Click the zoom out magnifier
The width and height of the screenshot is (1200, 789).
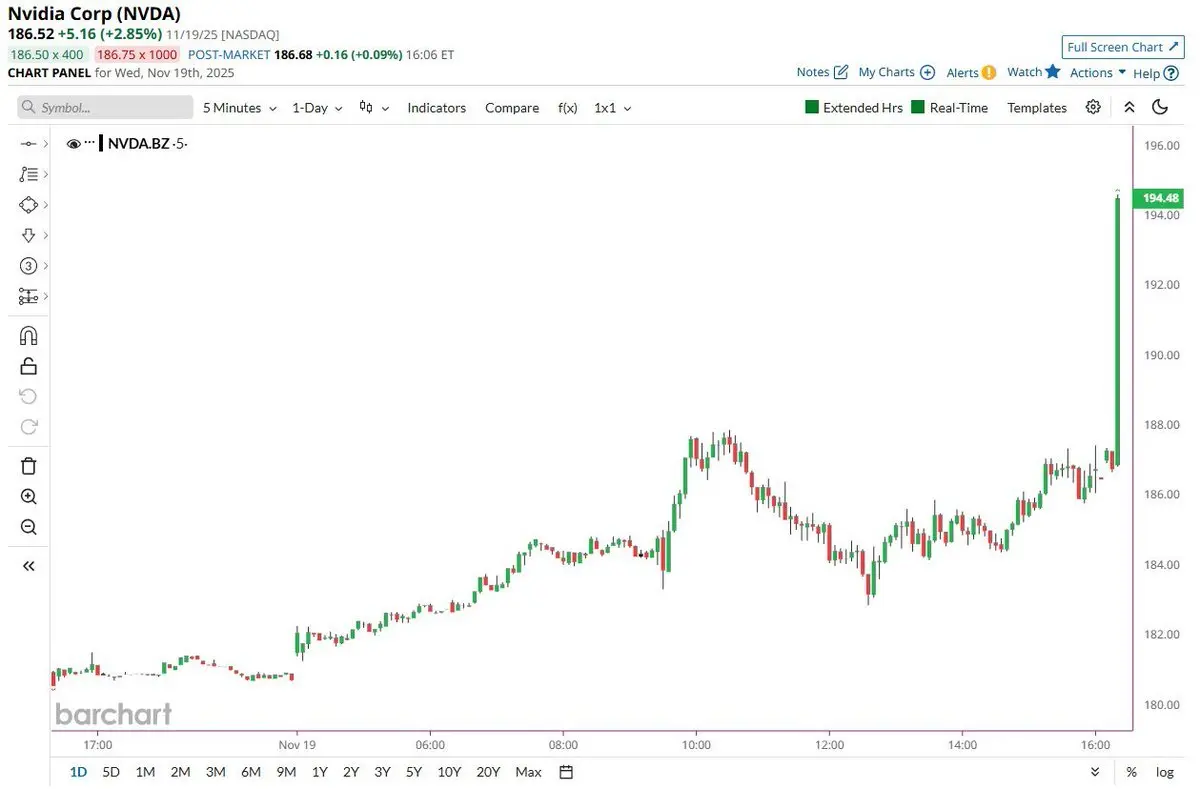tap(28, 527)
